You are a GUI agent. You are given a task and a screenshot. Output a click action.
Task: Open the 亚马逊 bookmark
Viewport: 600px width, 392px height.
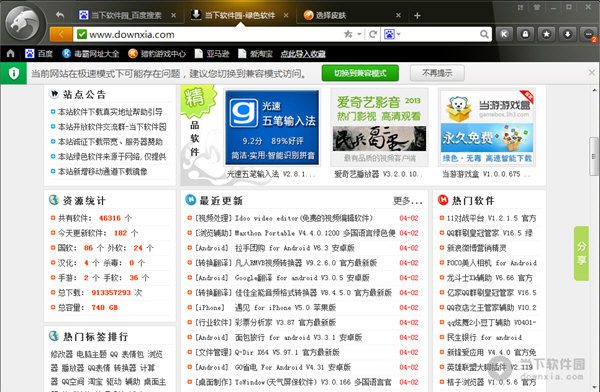(212, 54)
